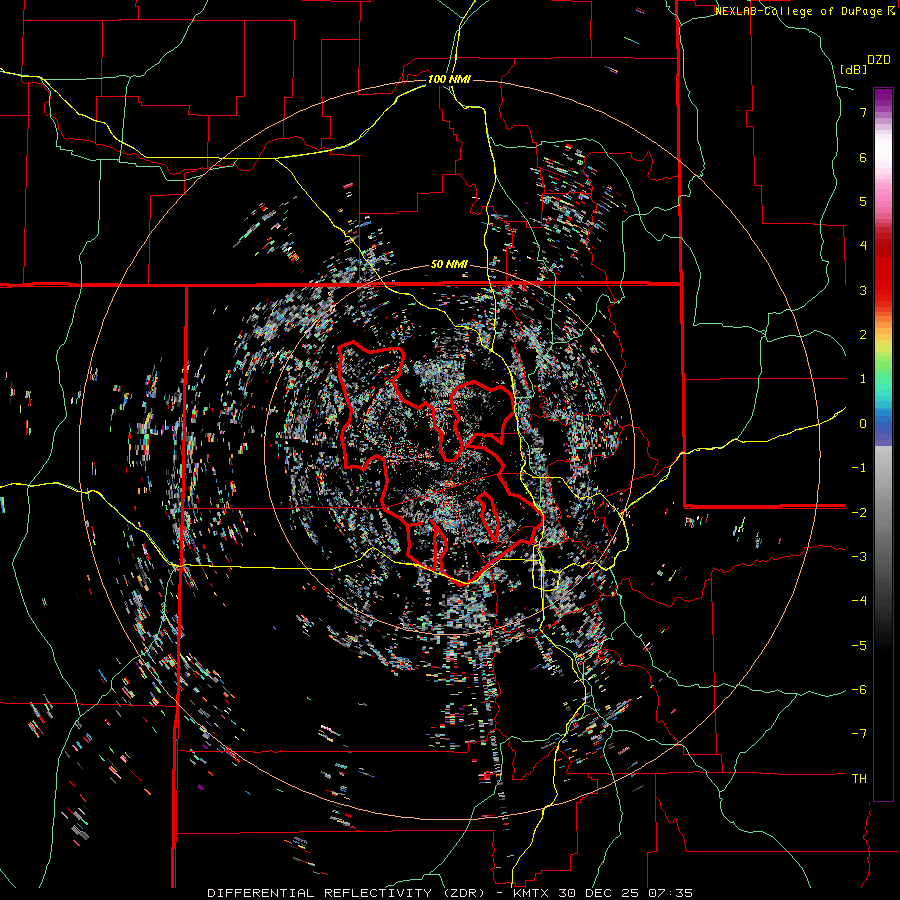Image resolution: width=900 pixels, height=900 pixels.
Task: Click the 3 value on the color scale
Action: pyautogui.click(x=863, y=290)
